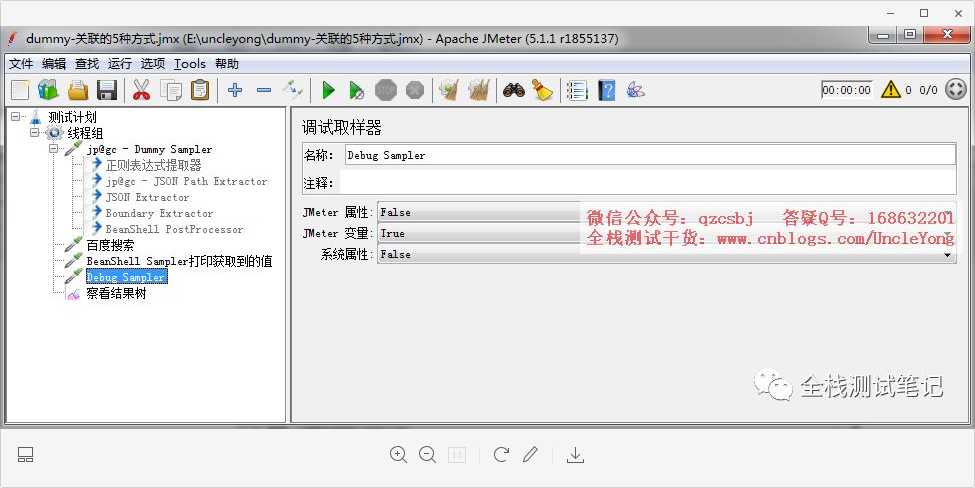Collapse all nodes with minus icon
Image resolution: width=975 pixels, height=488 pixels.
tap(264, 90)
